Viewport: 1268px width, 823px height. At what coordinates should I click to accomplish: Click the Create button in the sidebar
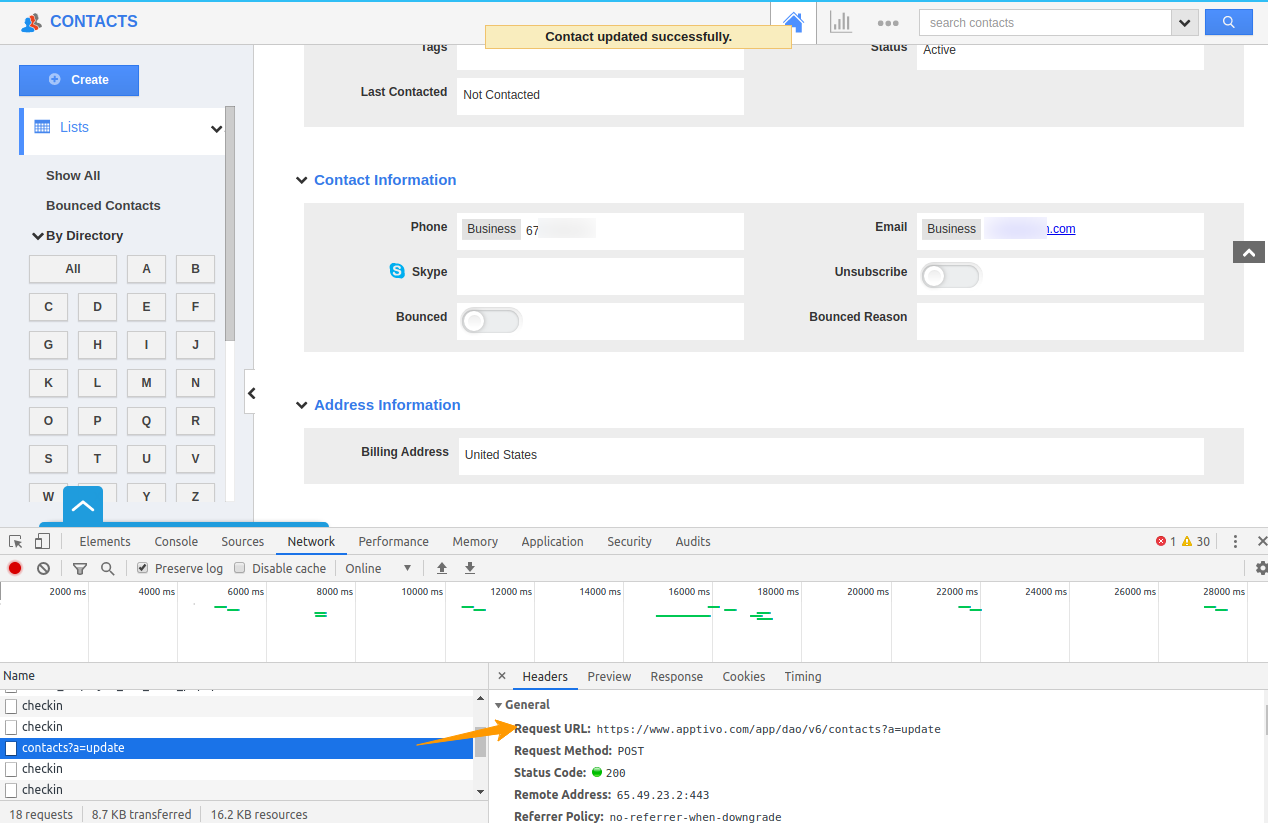(x=78, y=80)
